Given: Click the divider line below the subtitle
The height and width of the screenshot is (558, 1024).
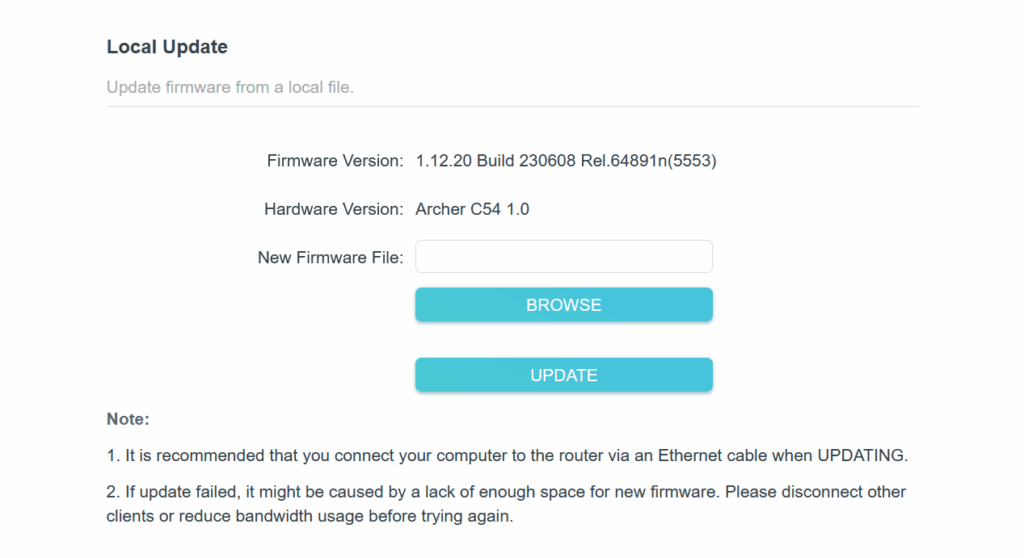Looking at the screenshot, I should 512,106.
